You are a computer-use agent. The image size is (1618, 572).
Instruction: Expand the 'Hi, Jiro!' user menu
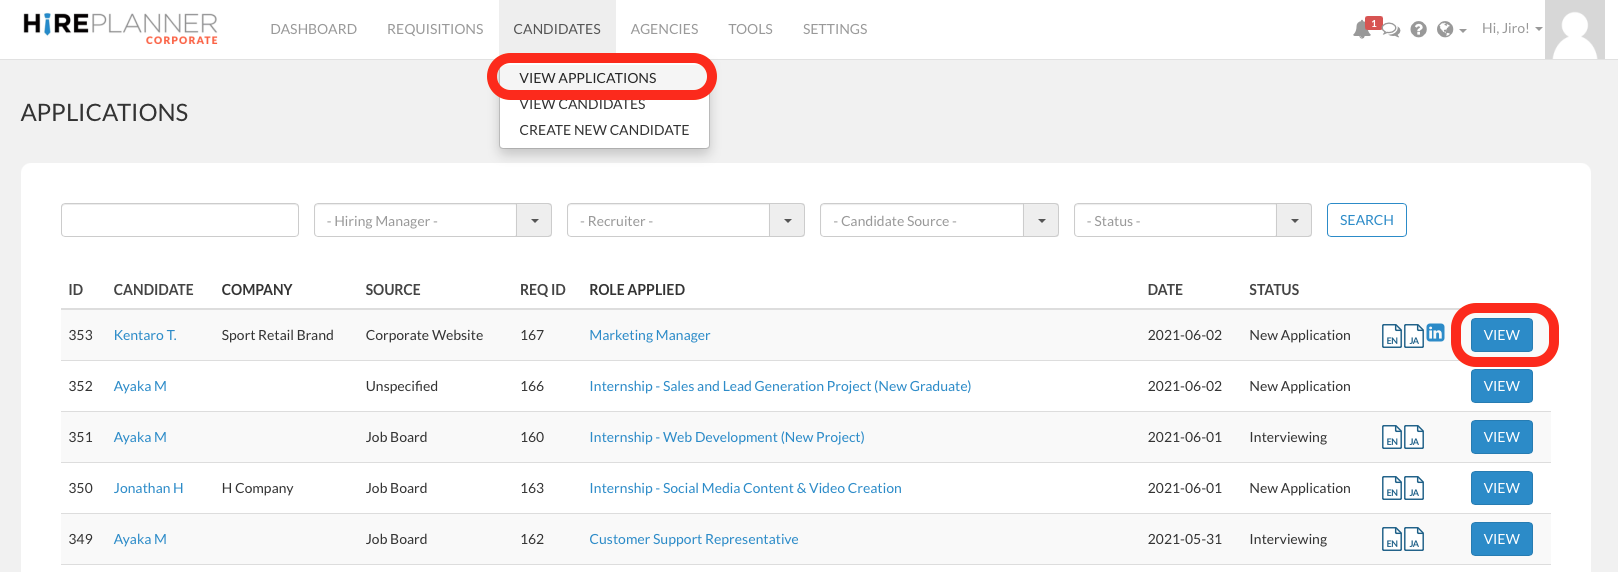1511,29
